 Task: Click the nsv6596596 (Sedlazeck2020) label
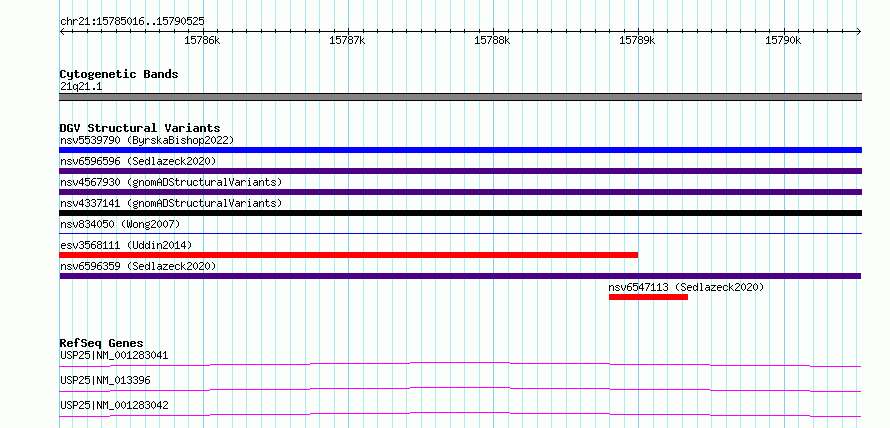[x=138, y=161]
